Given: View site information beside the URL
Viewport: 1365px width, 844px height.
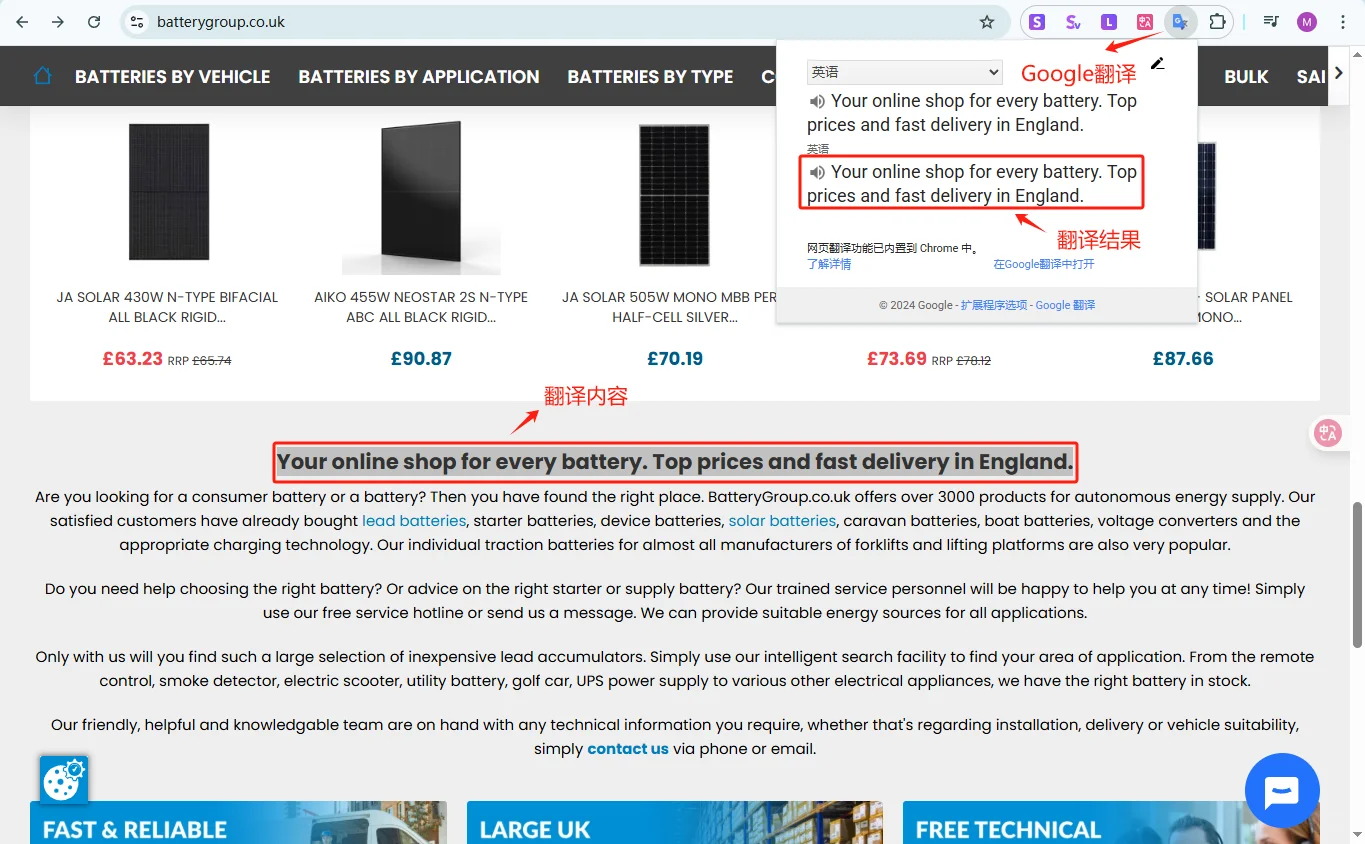Looking at the screenshot, I should [x=137, y=22].
